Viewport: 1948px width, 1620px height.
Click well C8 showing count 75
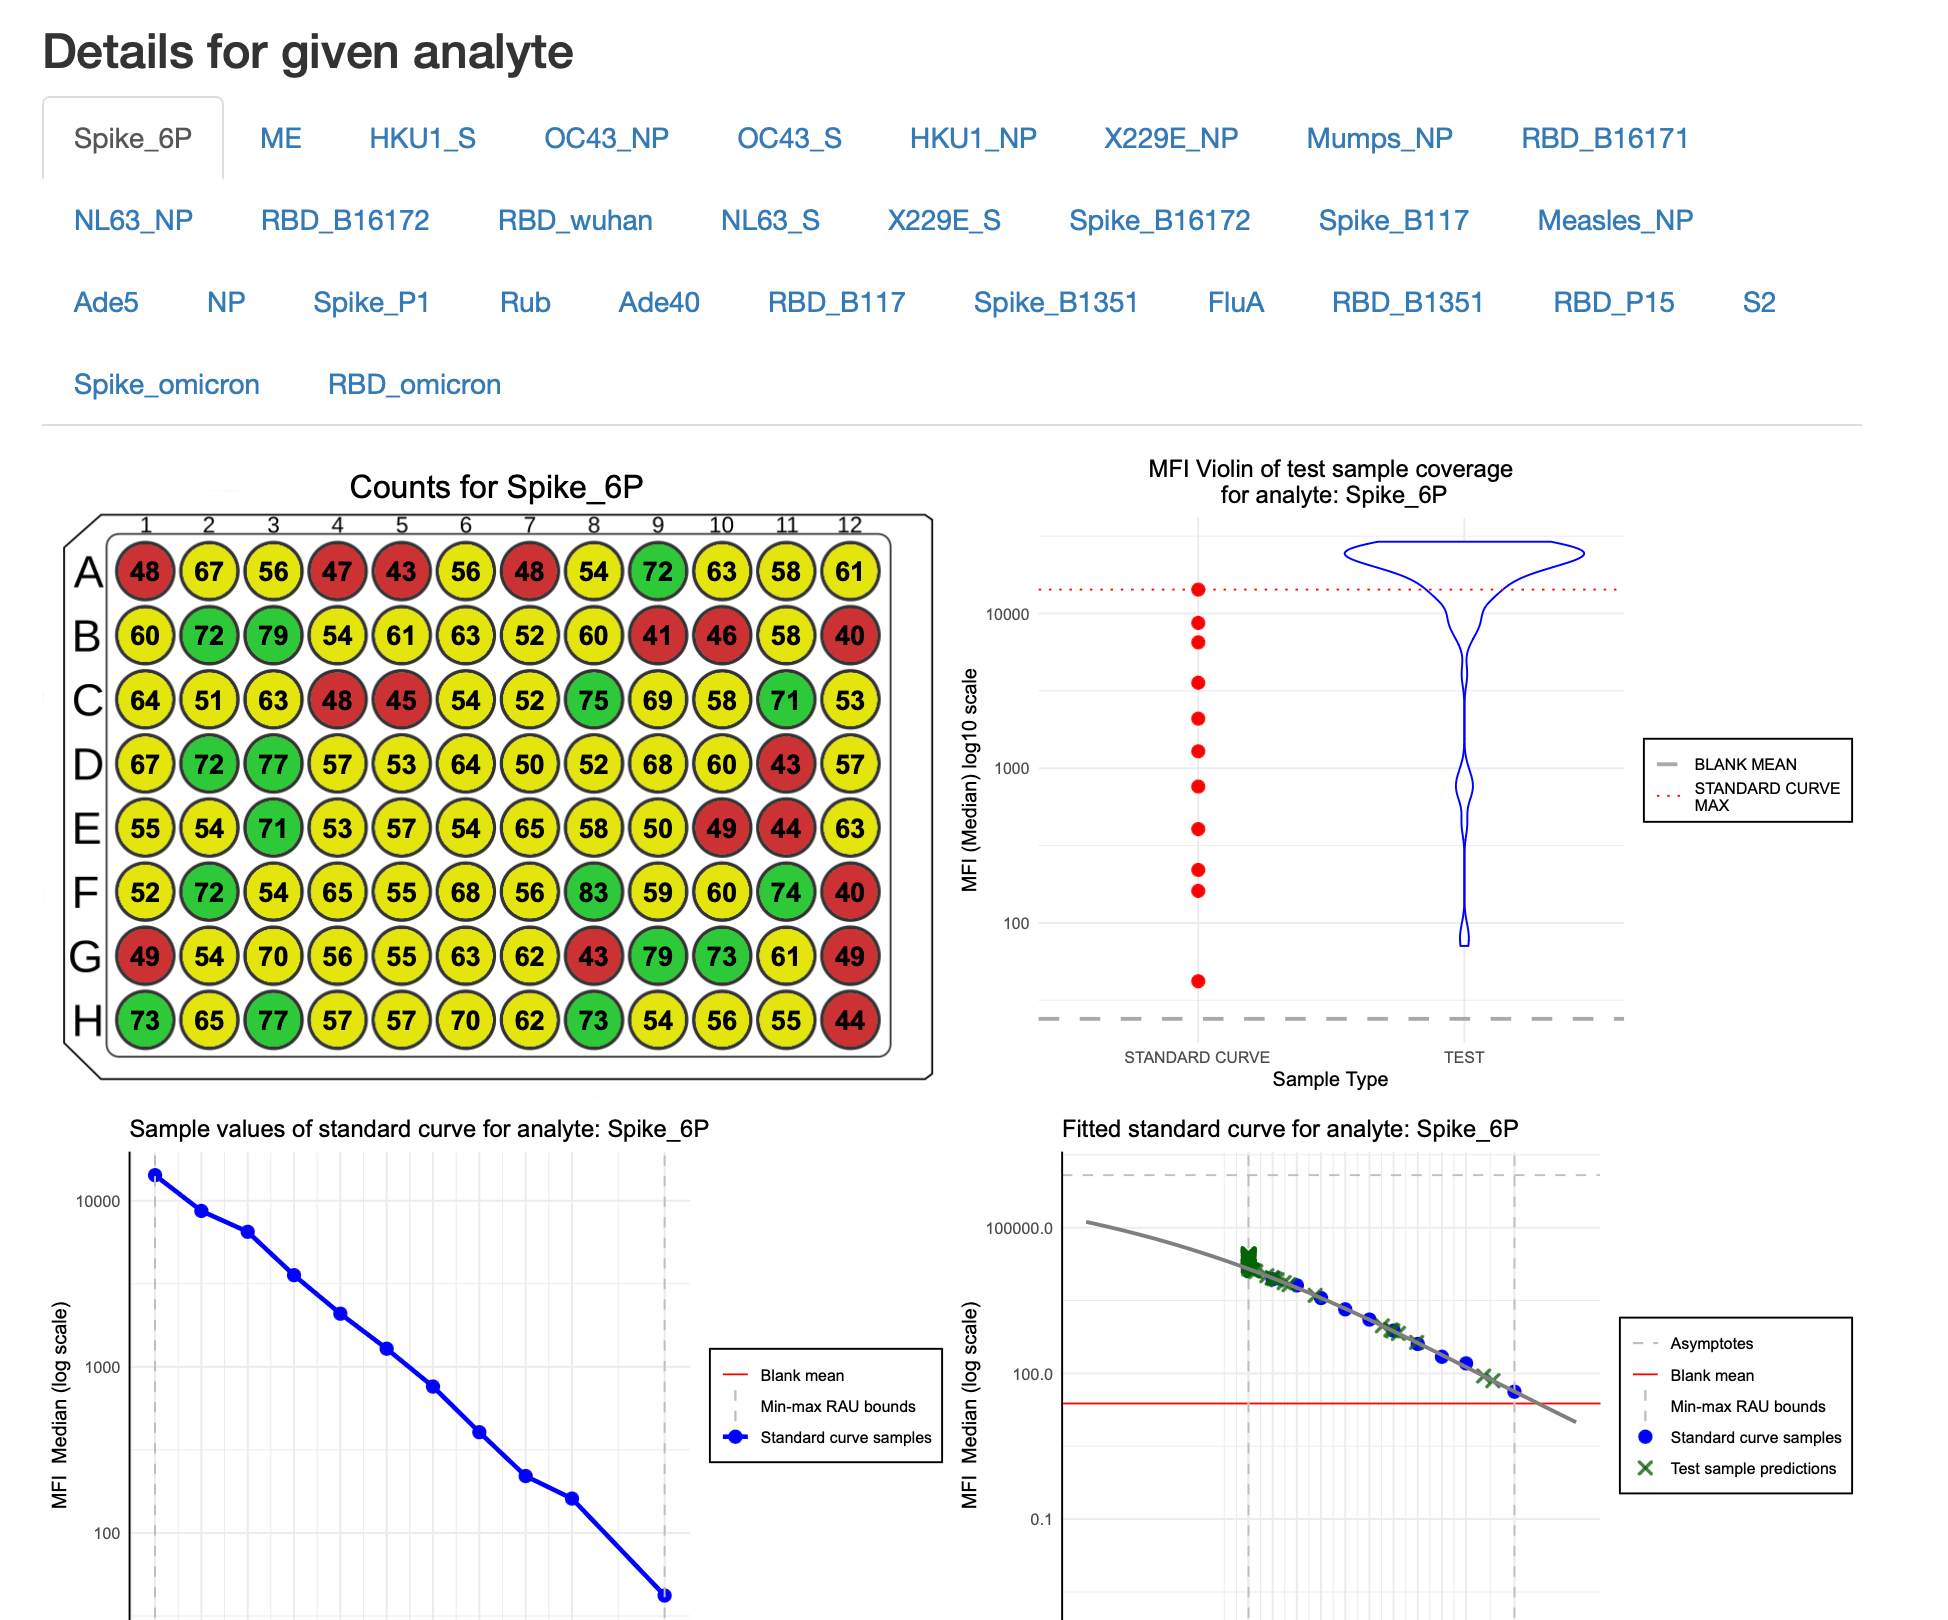point(594,700)
